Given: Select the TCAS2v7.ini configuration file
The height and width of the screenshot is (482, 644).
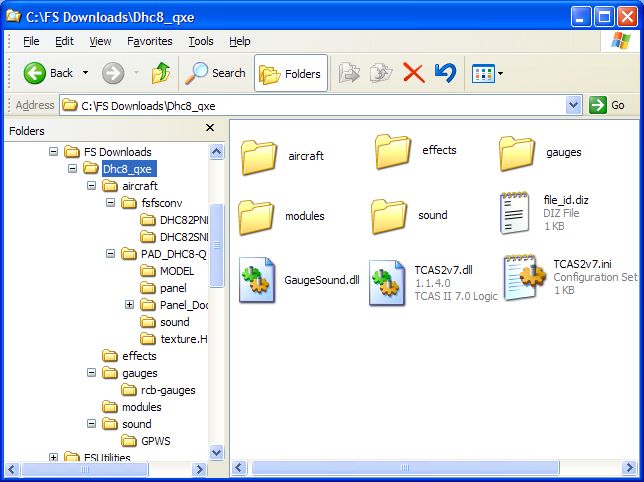Looking at the screenshot, I should coord(523,277).
